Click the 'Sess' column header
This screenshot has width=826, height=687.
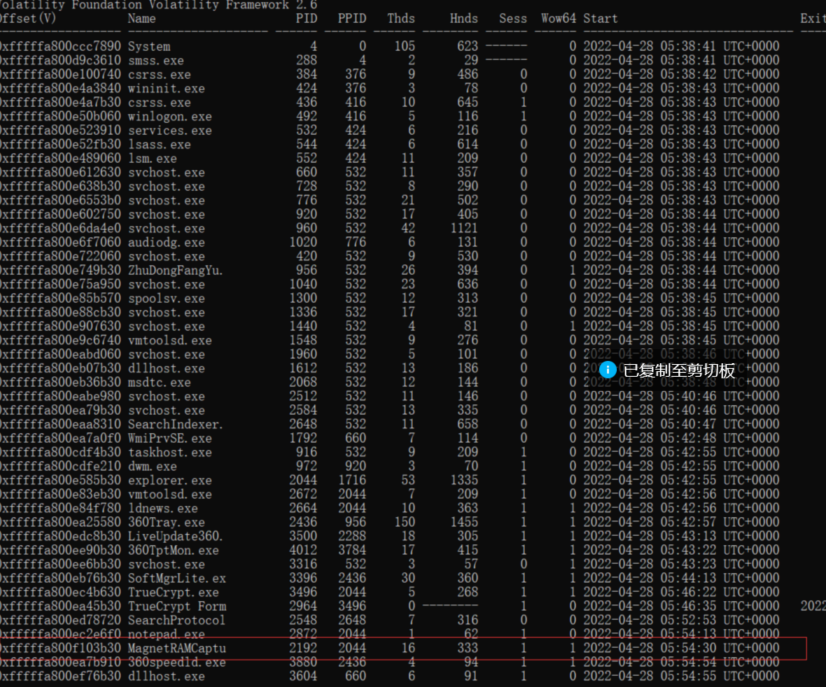(513, 19)
